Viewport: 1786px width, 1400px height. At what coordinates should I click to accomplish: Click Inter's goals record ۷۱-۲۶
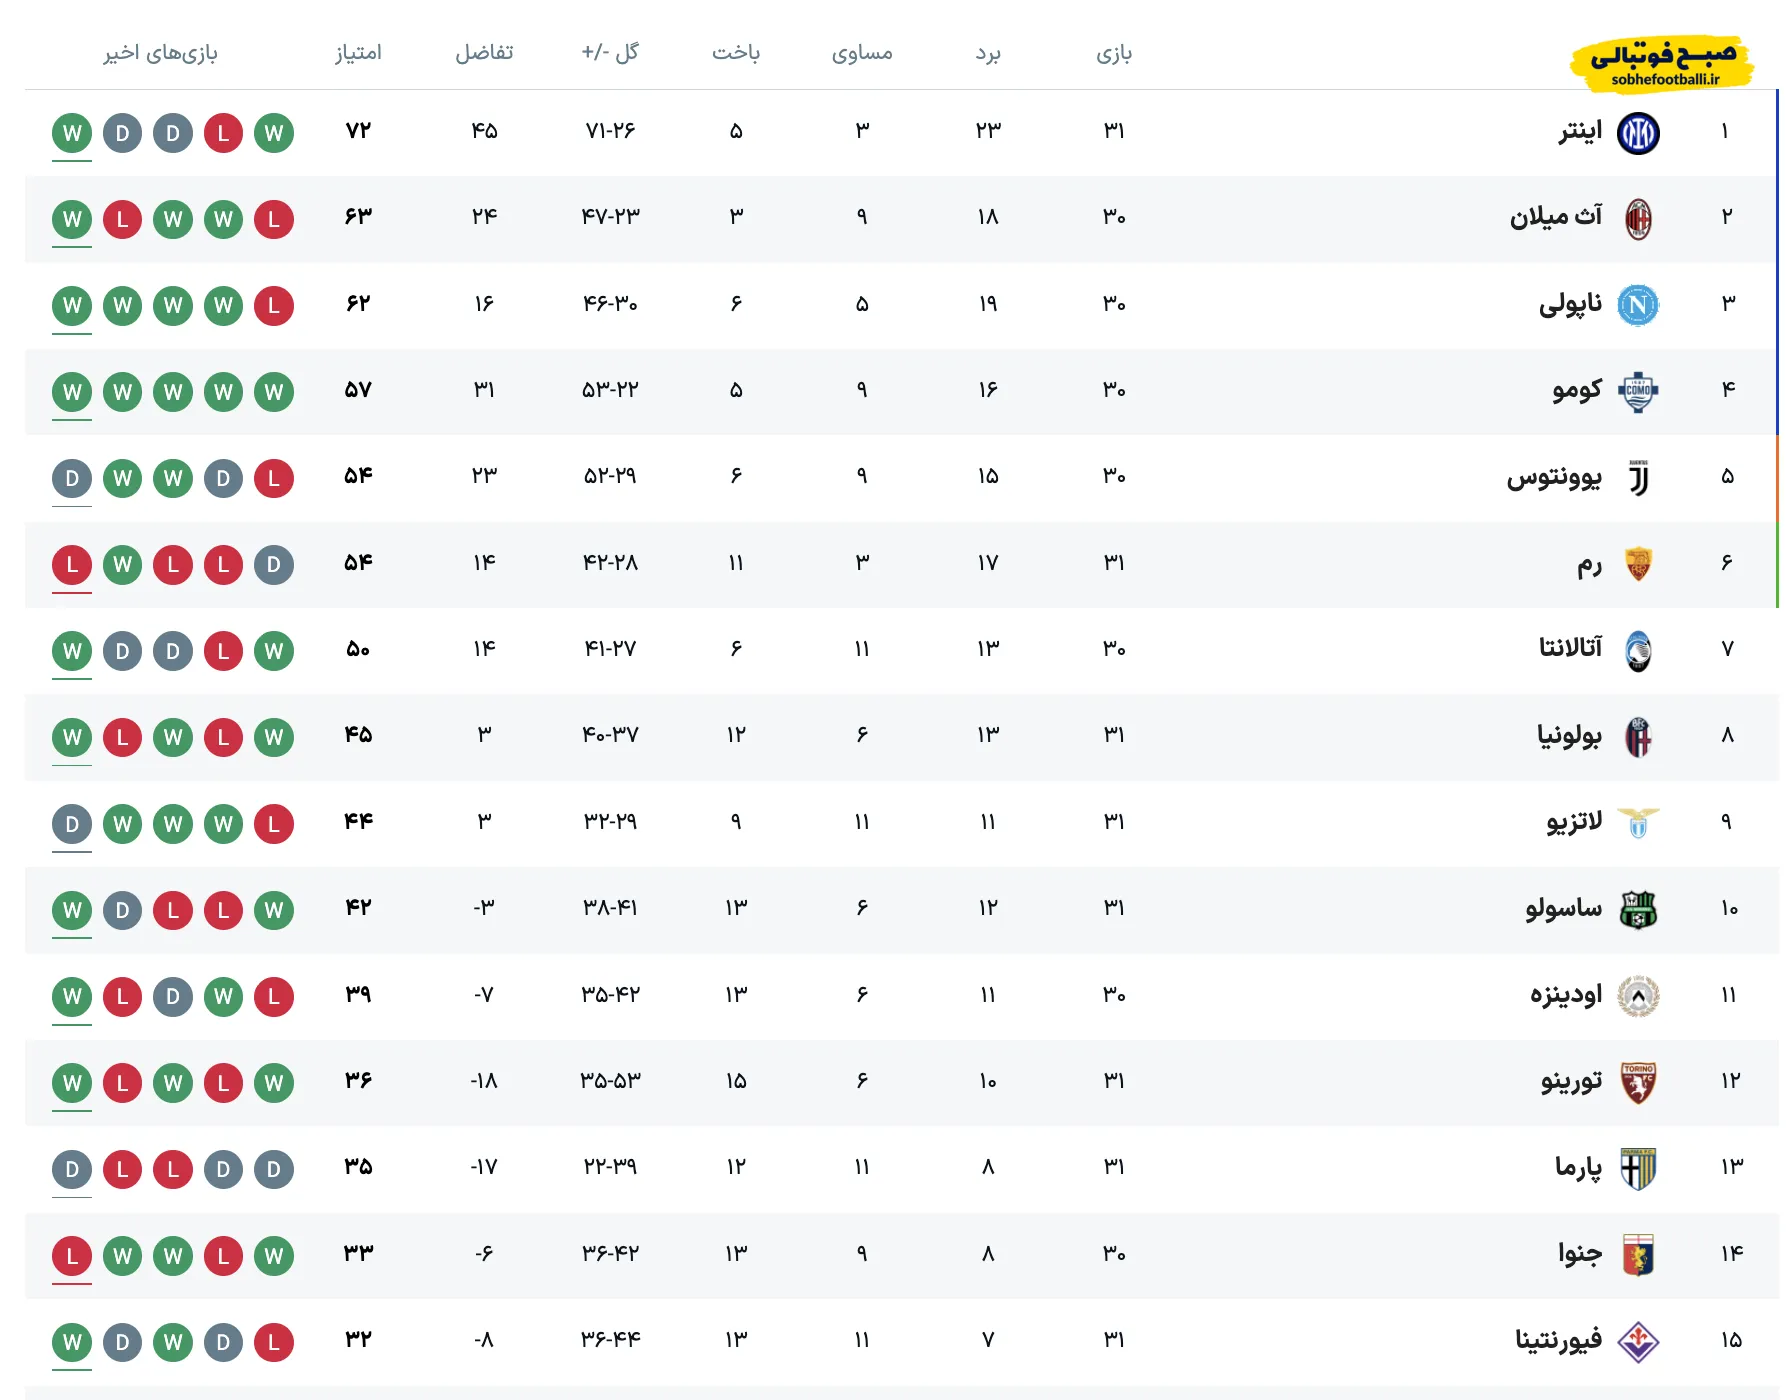click(610, 131)
